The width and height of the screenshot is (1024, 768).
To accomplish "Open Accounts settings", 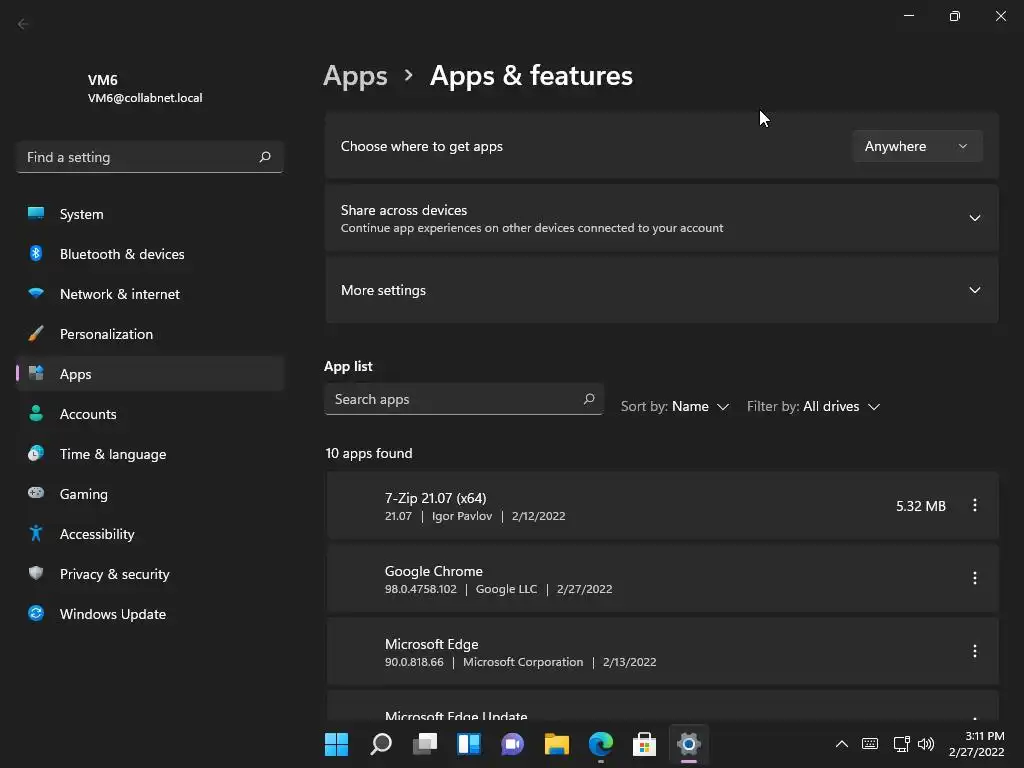I will (x=150, y=414).
